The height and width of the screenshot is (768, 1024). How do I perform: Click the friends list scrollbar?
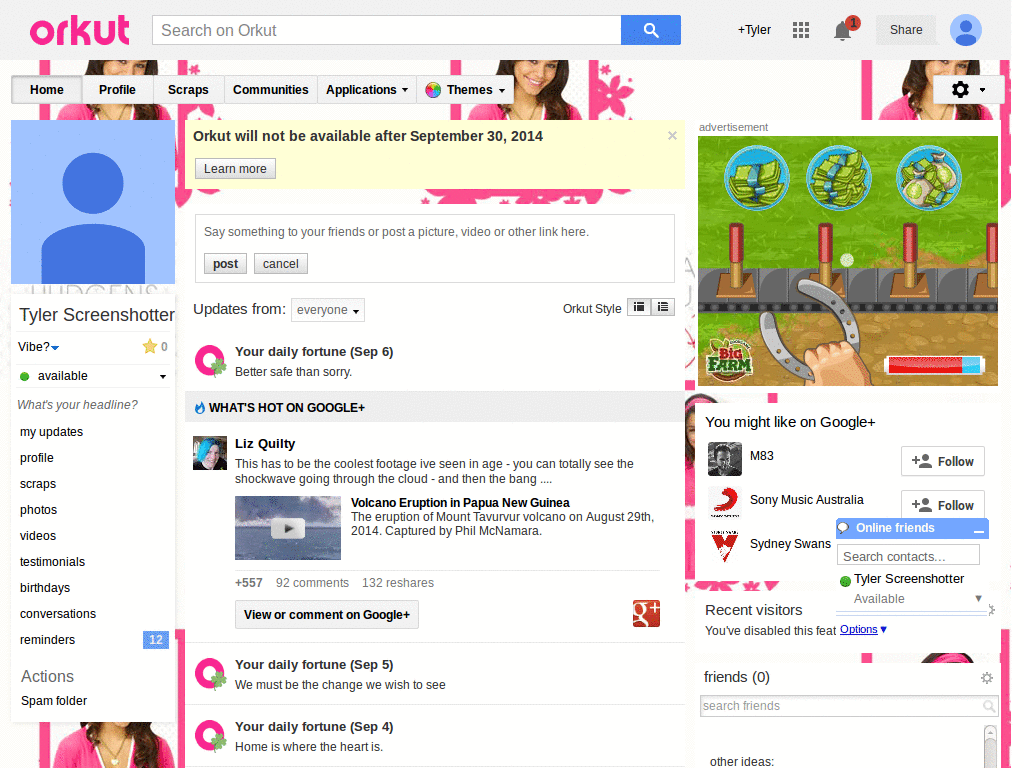990,745
